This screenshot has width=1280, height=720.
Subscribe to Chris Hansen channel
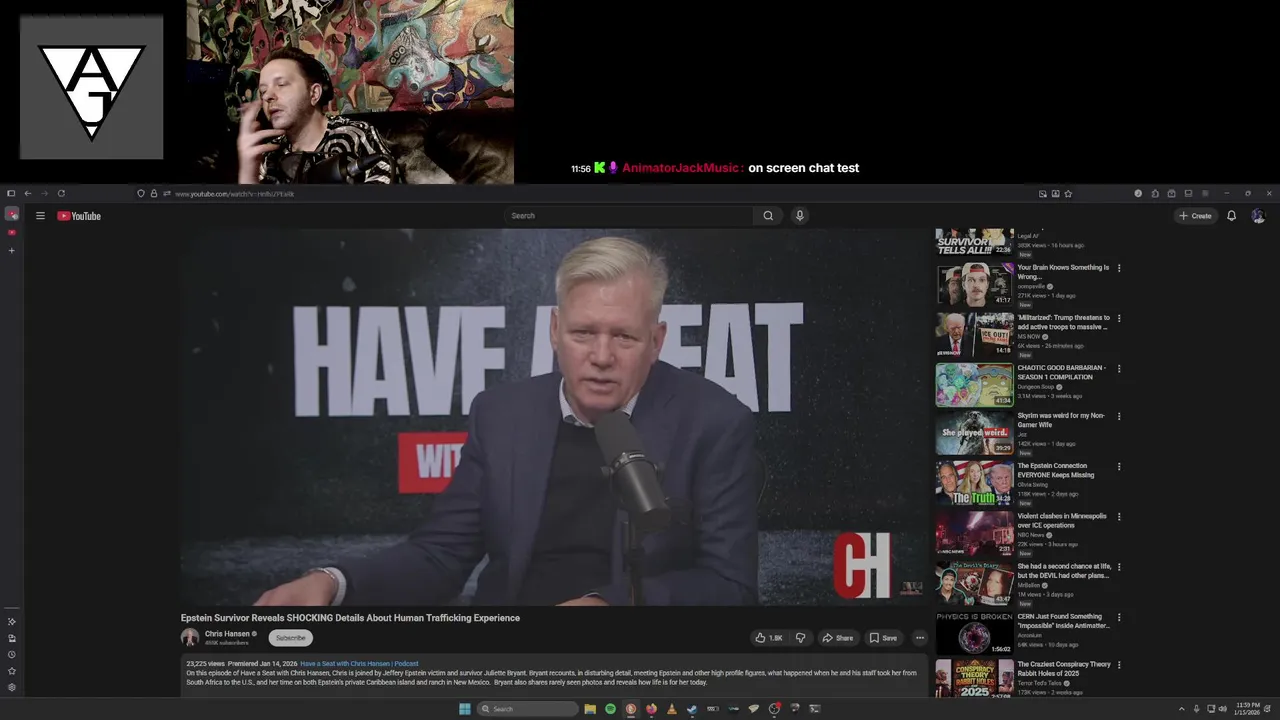(290, 638)
